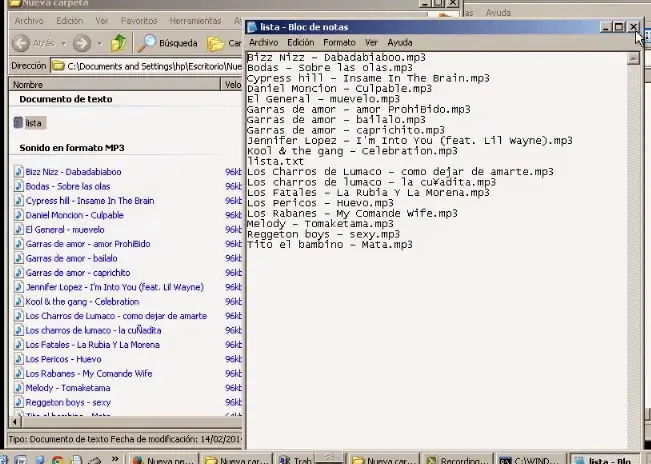Click Notepad line 'Tito el bambino - Mata.mp3'

pos(330,244)
